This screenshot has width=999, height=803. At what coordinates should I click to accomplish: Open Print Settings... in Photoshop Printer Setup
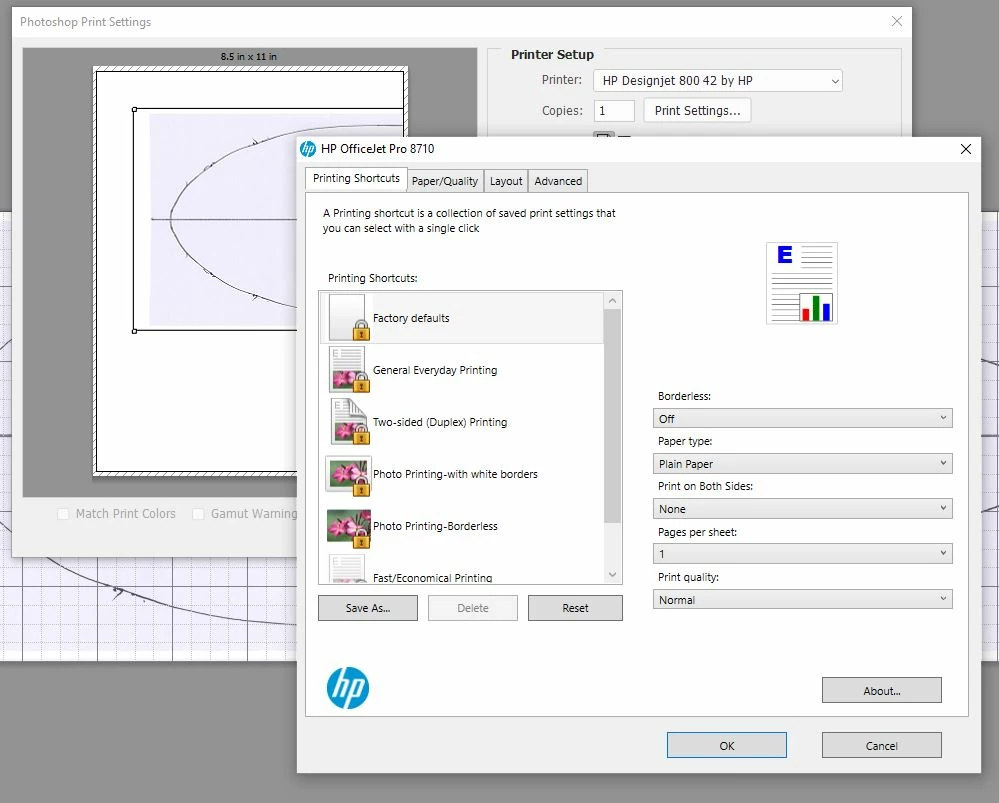pos(698,110)
